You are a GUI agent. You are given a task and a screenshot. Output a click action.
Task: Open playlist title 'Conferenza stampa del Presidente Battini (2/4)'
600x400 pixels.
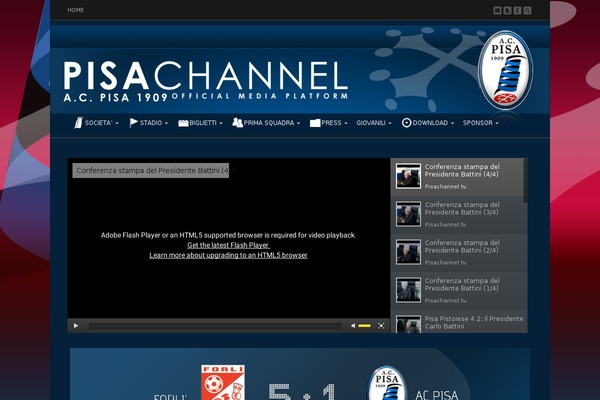pos(462,246)
